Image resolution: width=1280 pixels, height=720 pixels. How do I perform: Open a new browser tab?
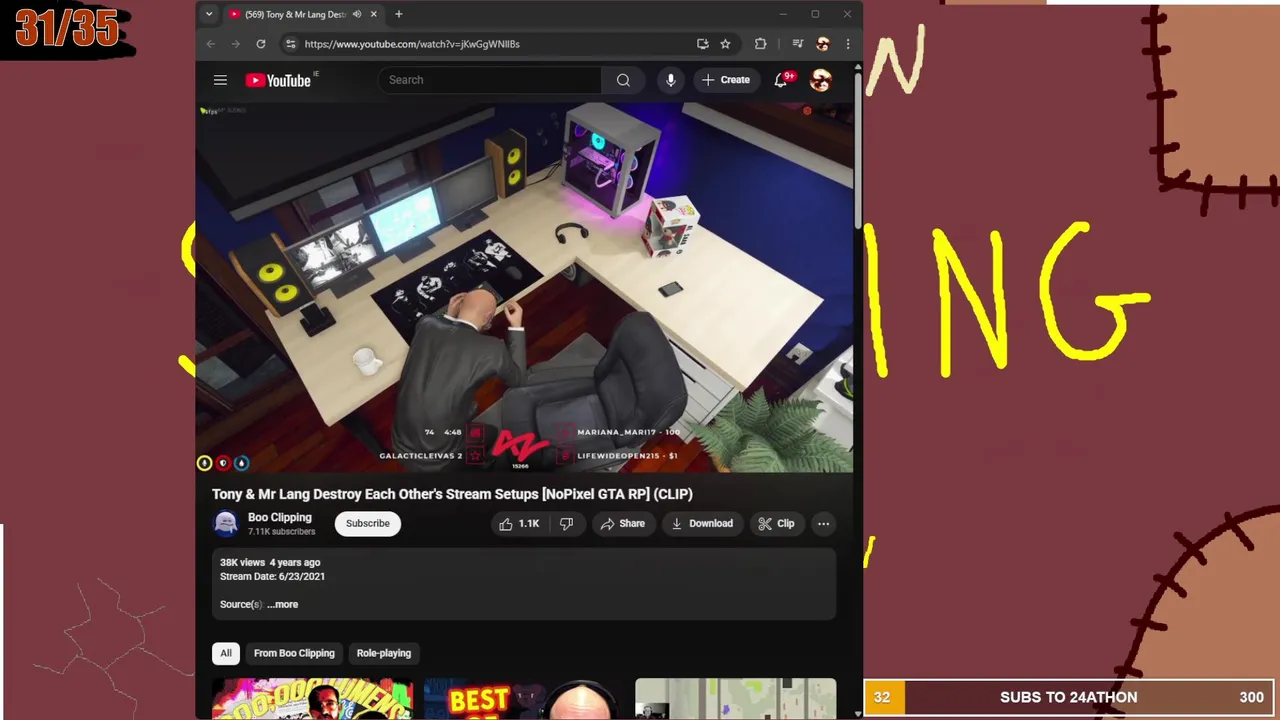tap(398, 14)
